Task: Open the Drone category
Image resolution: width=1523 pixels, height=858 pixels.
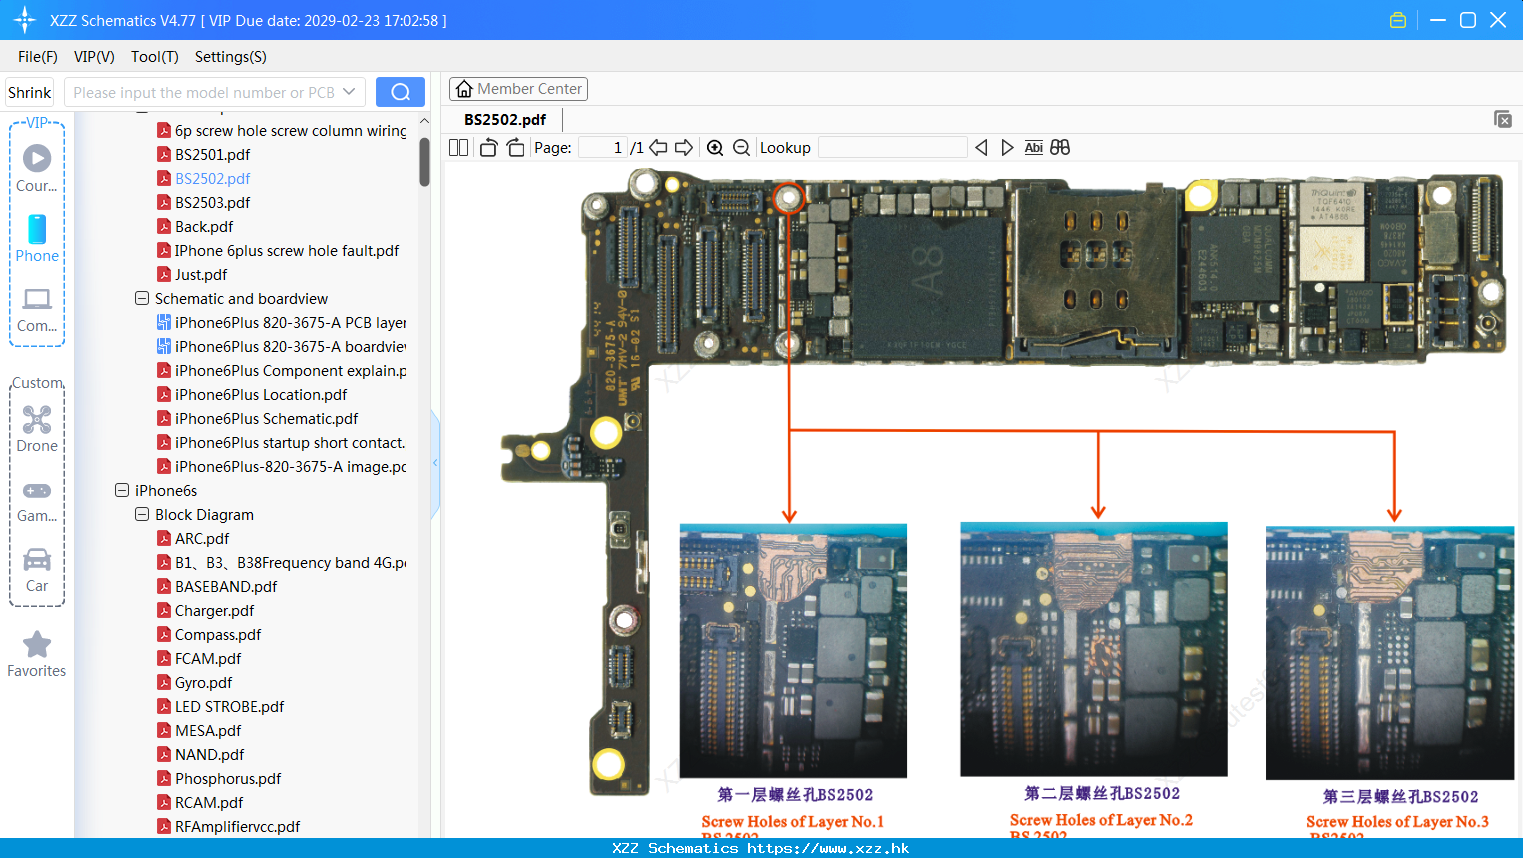Action: pyautogui.click(x=37, y=429)
